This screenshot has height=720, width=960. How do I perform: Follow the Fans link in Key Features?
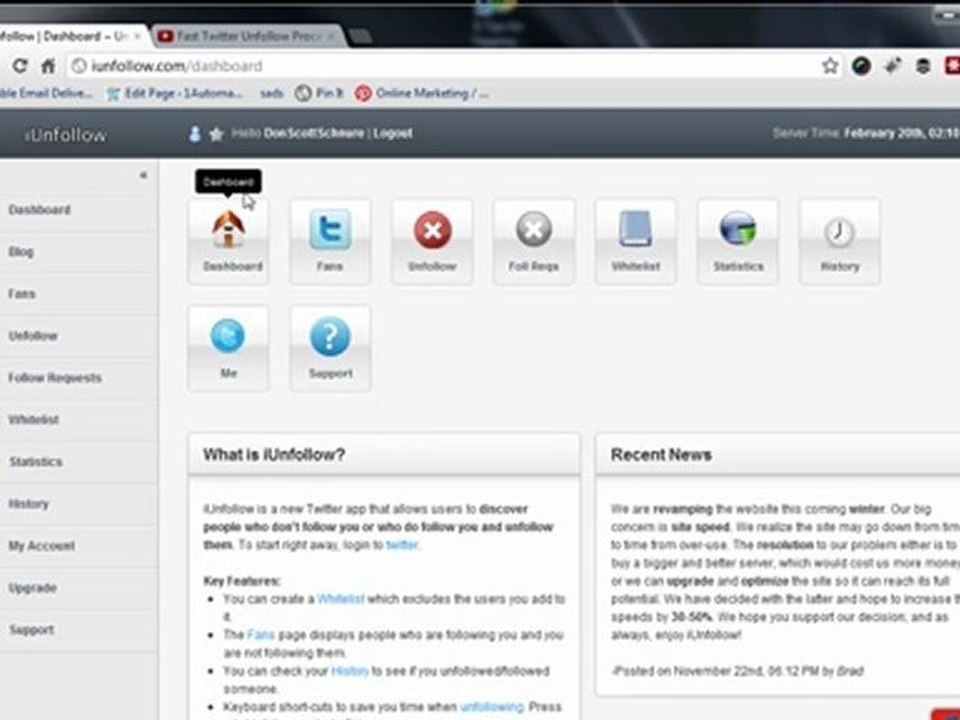click(261, 635)
